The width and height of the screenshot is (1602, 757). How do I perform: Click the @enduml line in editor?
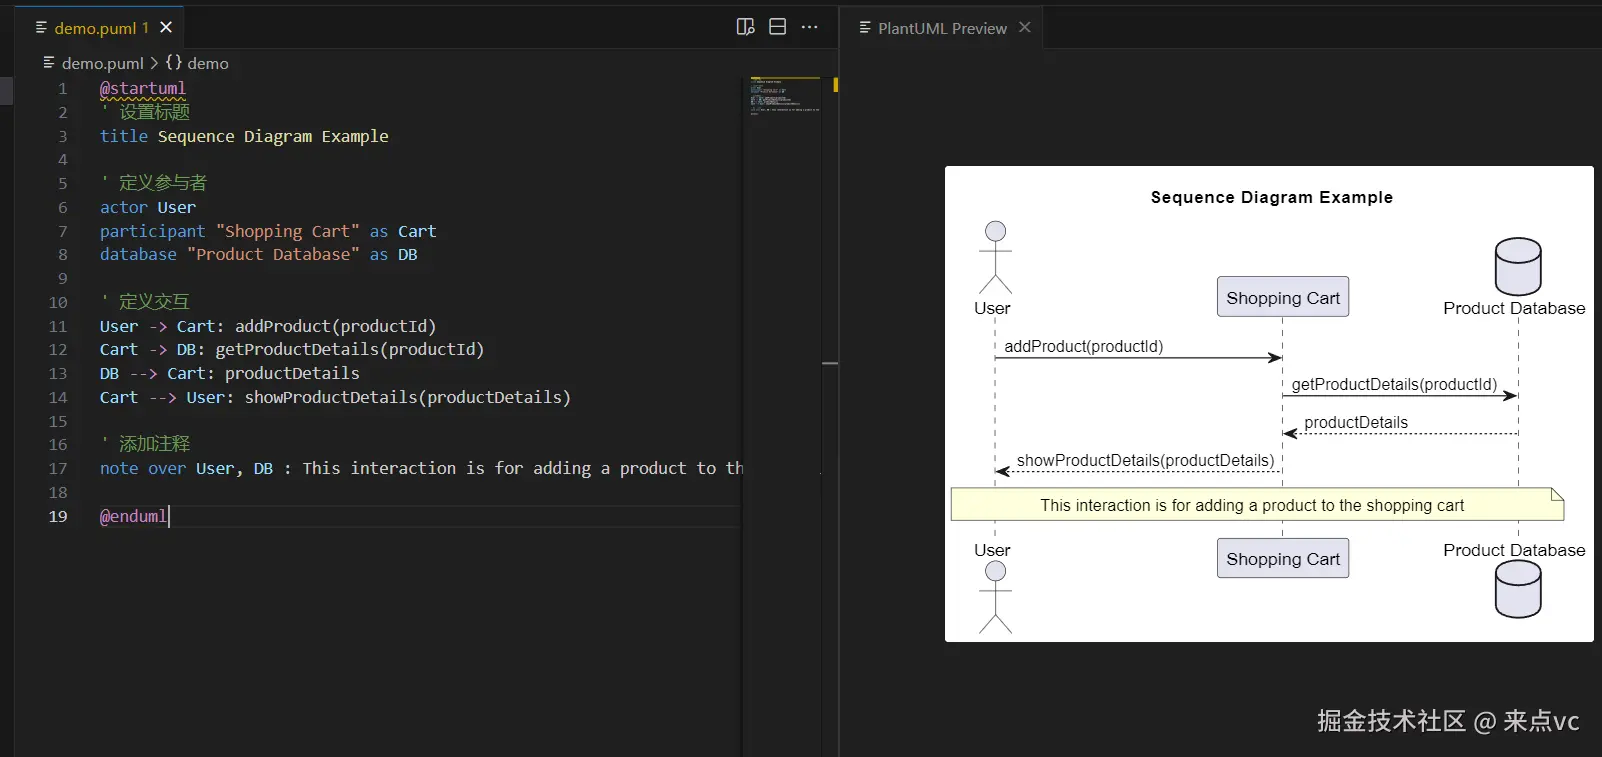tap(134, 516)
